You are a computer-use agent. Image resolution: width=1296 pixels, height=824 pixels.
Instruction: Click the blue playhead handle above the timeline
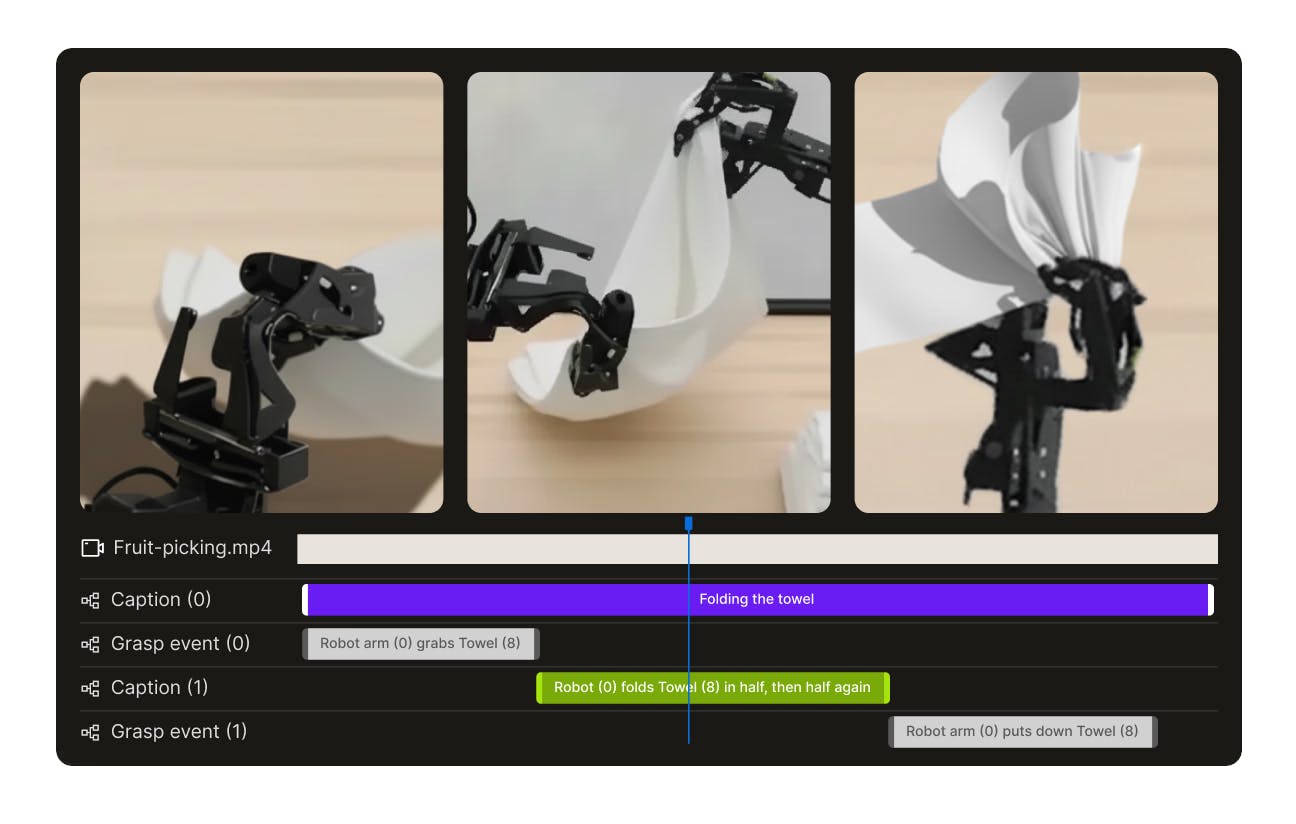[x=689, y=521]
